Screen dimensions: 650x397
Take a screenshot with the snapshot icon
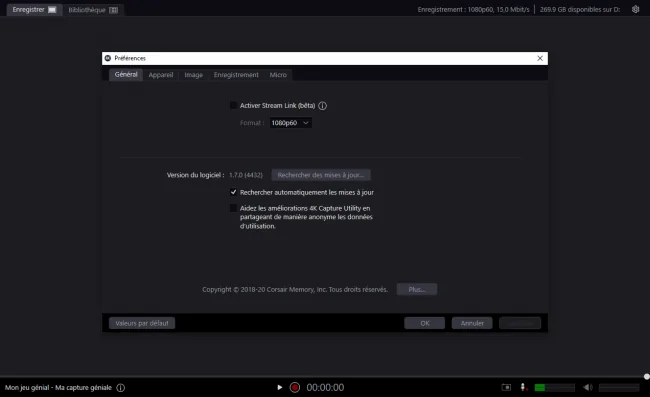506,387
